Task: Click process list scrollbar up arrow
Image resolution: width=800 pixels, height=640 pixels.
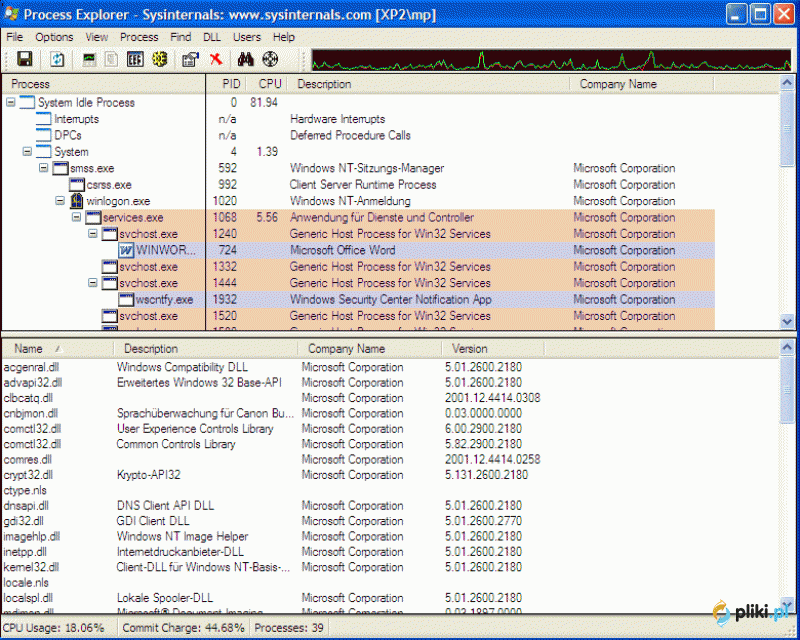Action: (787, 82)
